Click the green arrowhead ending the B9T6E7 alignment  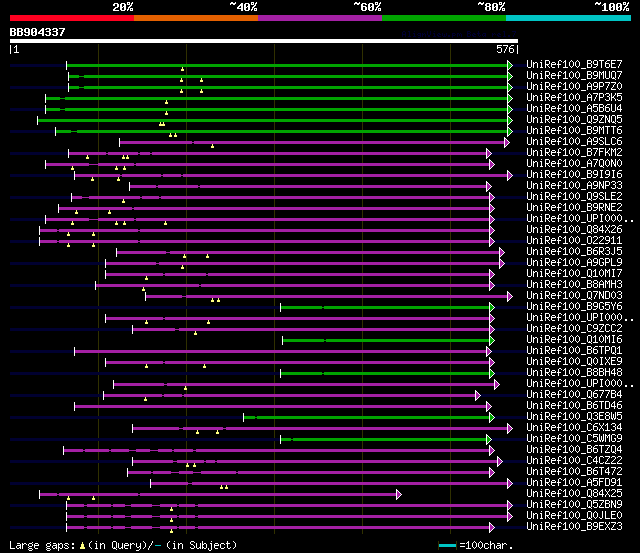[510, 65]
